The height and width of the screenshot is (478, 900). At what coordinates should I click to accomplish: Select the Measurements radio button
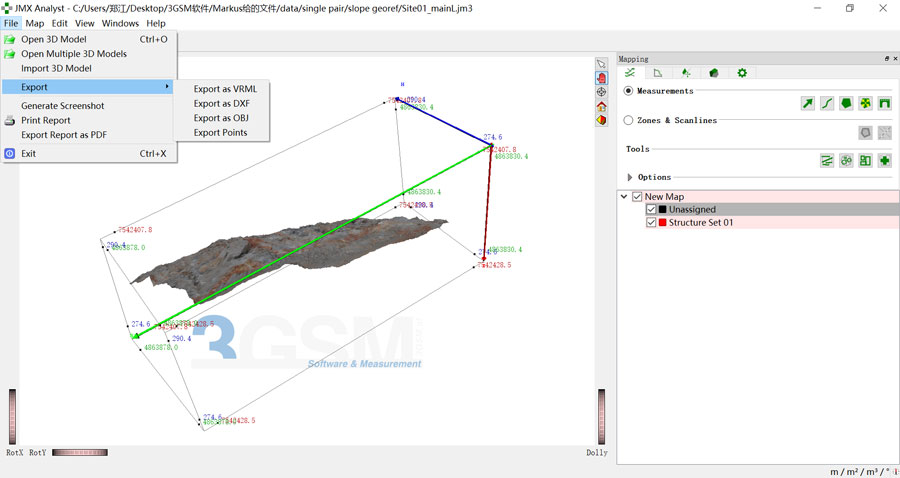point(628,91)
